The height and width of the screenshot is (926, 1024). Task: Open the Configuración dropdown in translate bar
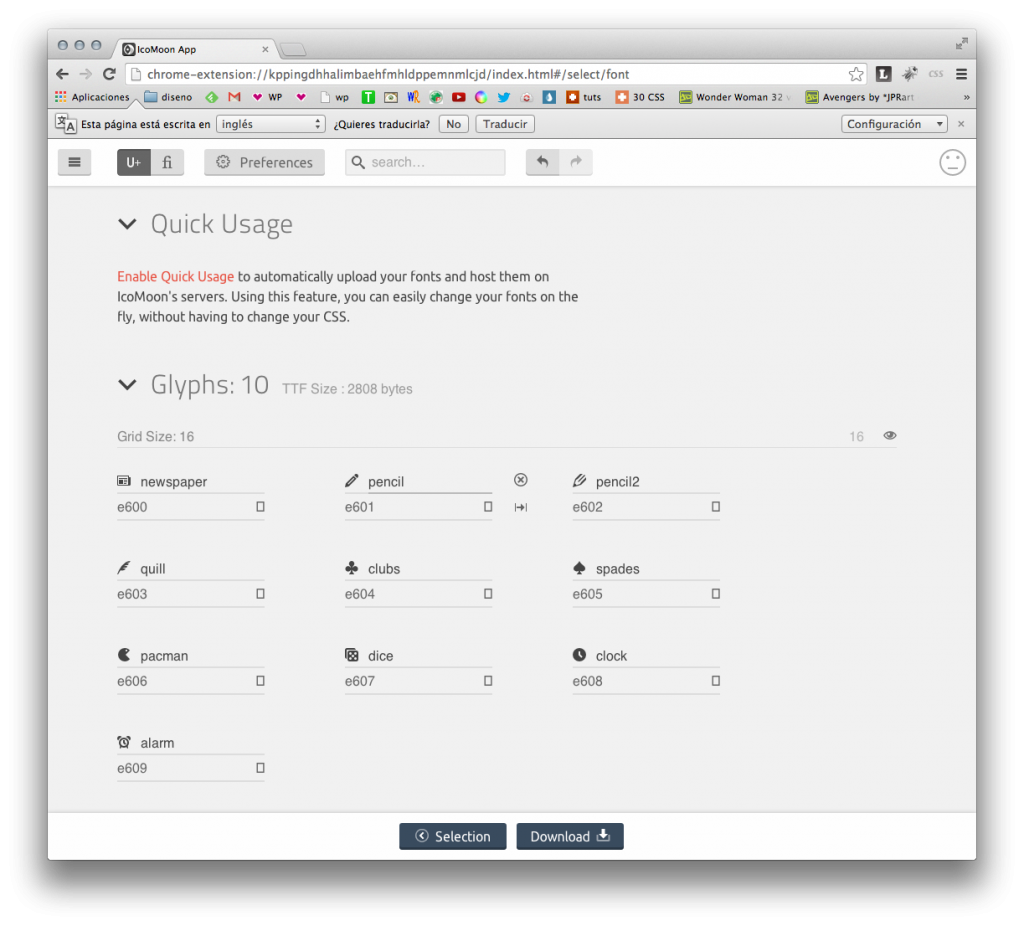894,124
